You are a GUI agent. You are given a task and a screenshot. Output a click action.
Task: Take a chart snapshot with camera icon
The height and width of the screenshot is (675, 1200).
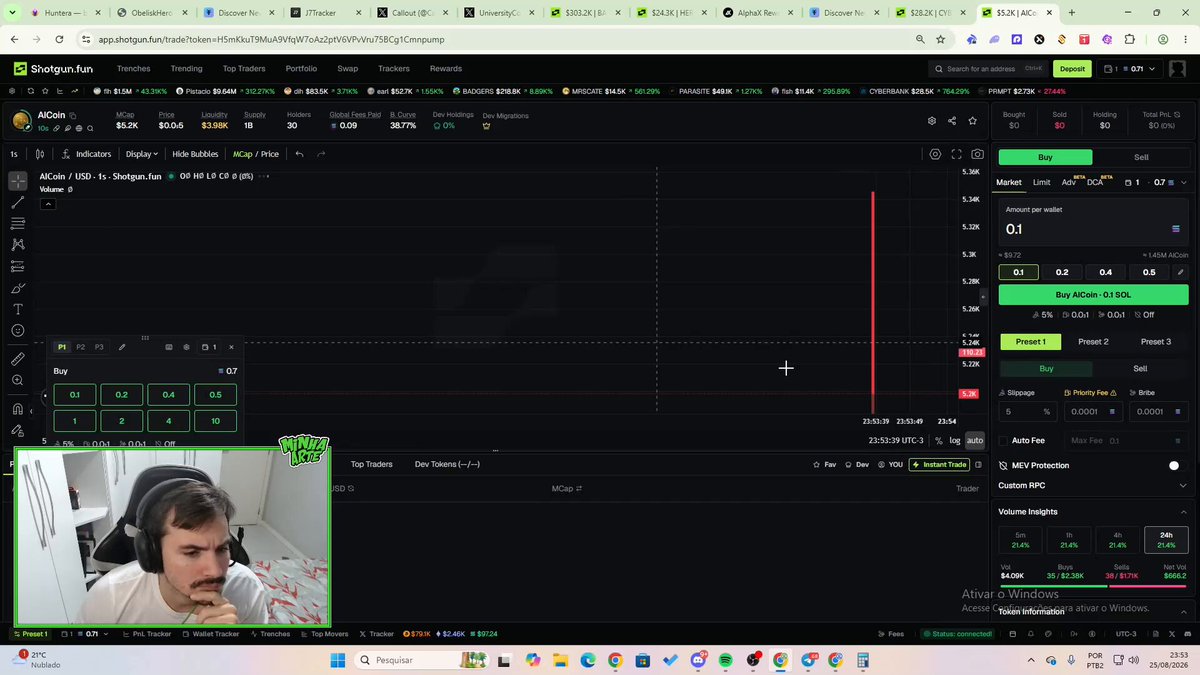point(977,154)
